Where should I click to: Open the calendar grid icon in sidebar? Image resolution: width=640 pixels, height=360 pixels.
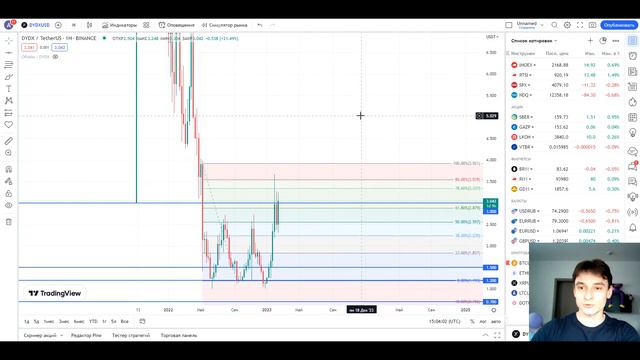pos(632,117)
